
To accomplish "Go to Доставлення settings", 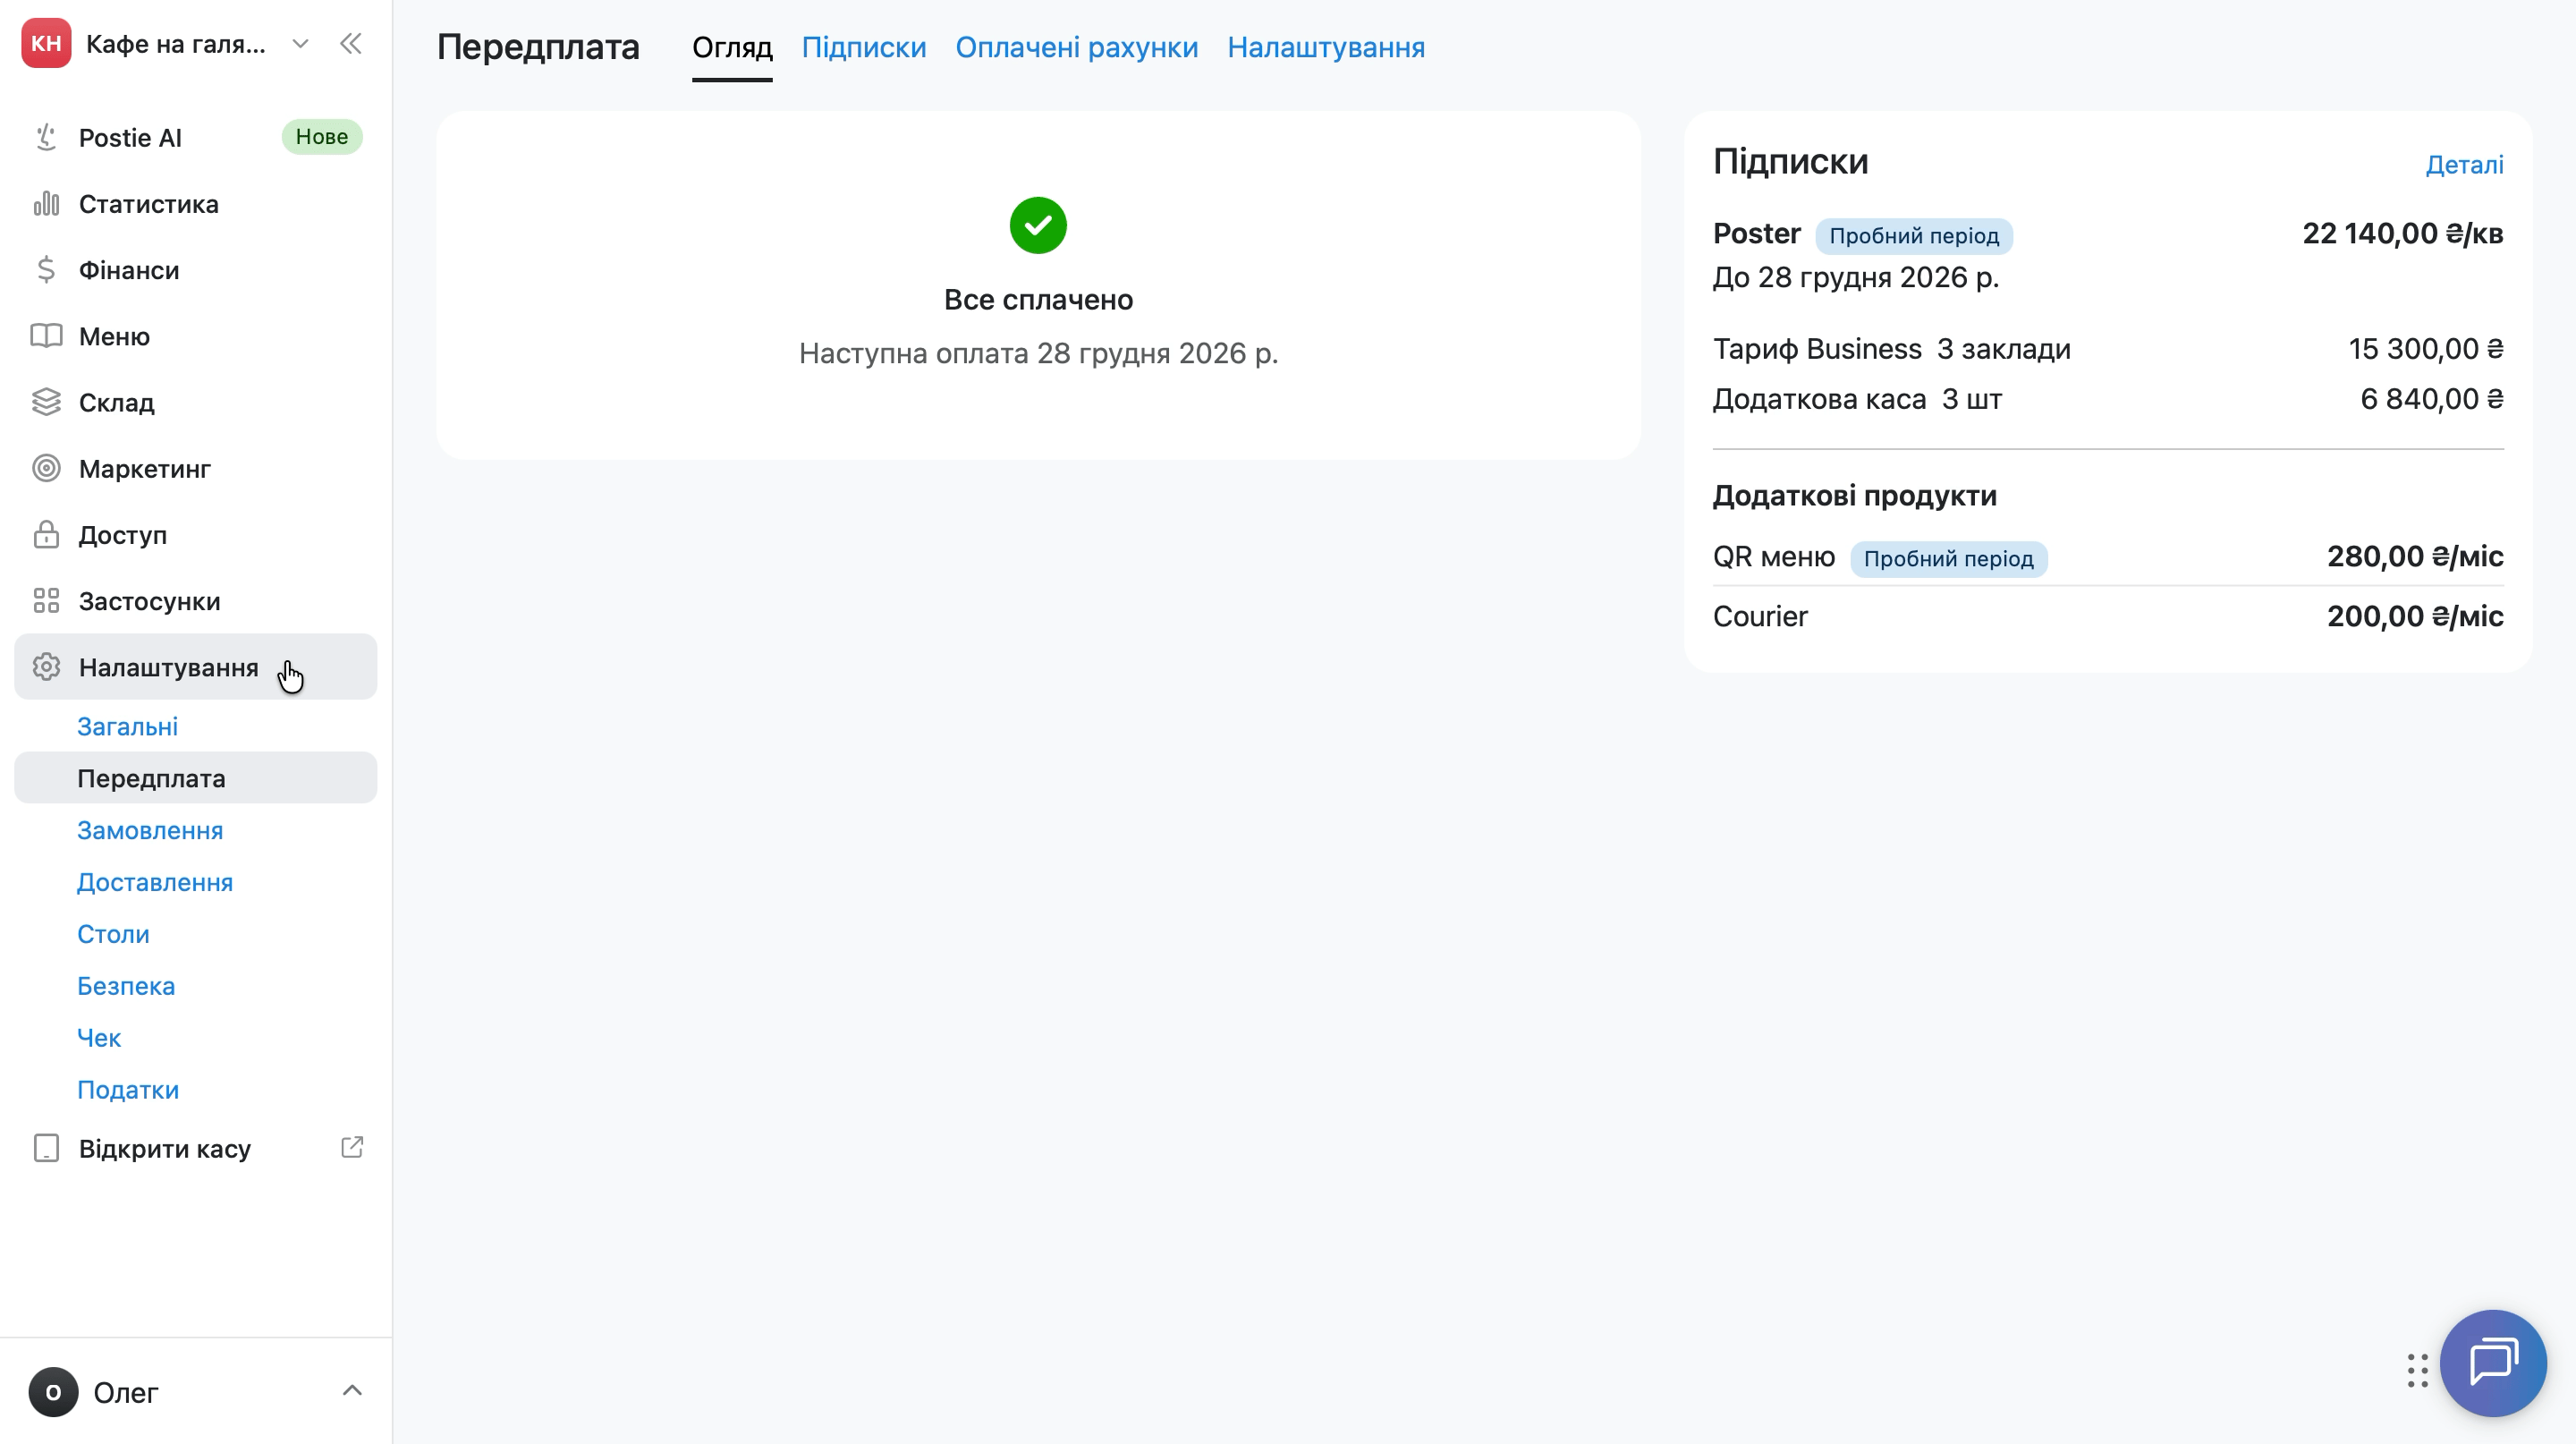I will (155, 882).
